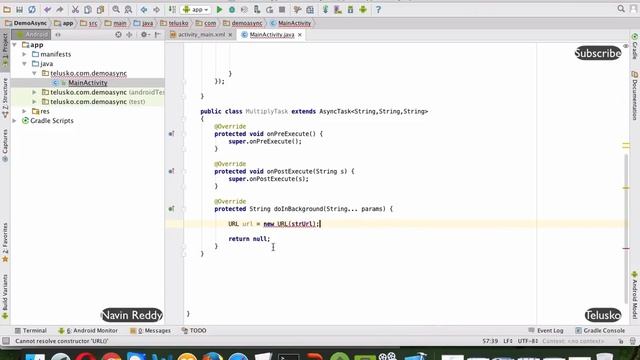640x360 pixels.
Task: Run the app with the green play icon
Action: 219,9
